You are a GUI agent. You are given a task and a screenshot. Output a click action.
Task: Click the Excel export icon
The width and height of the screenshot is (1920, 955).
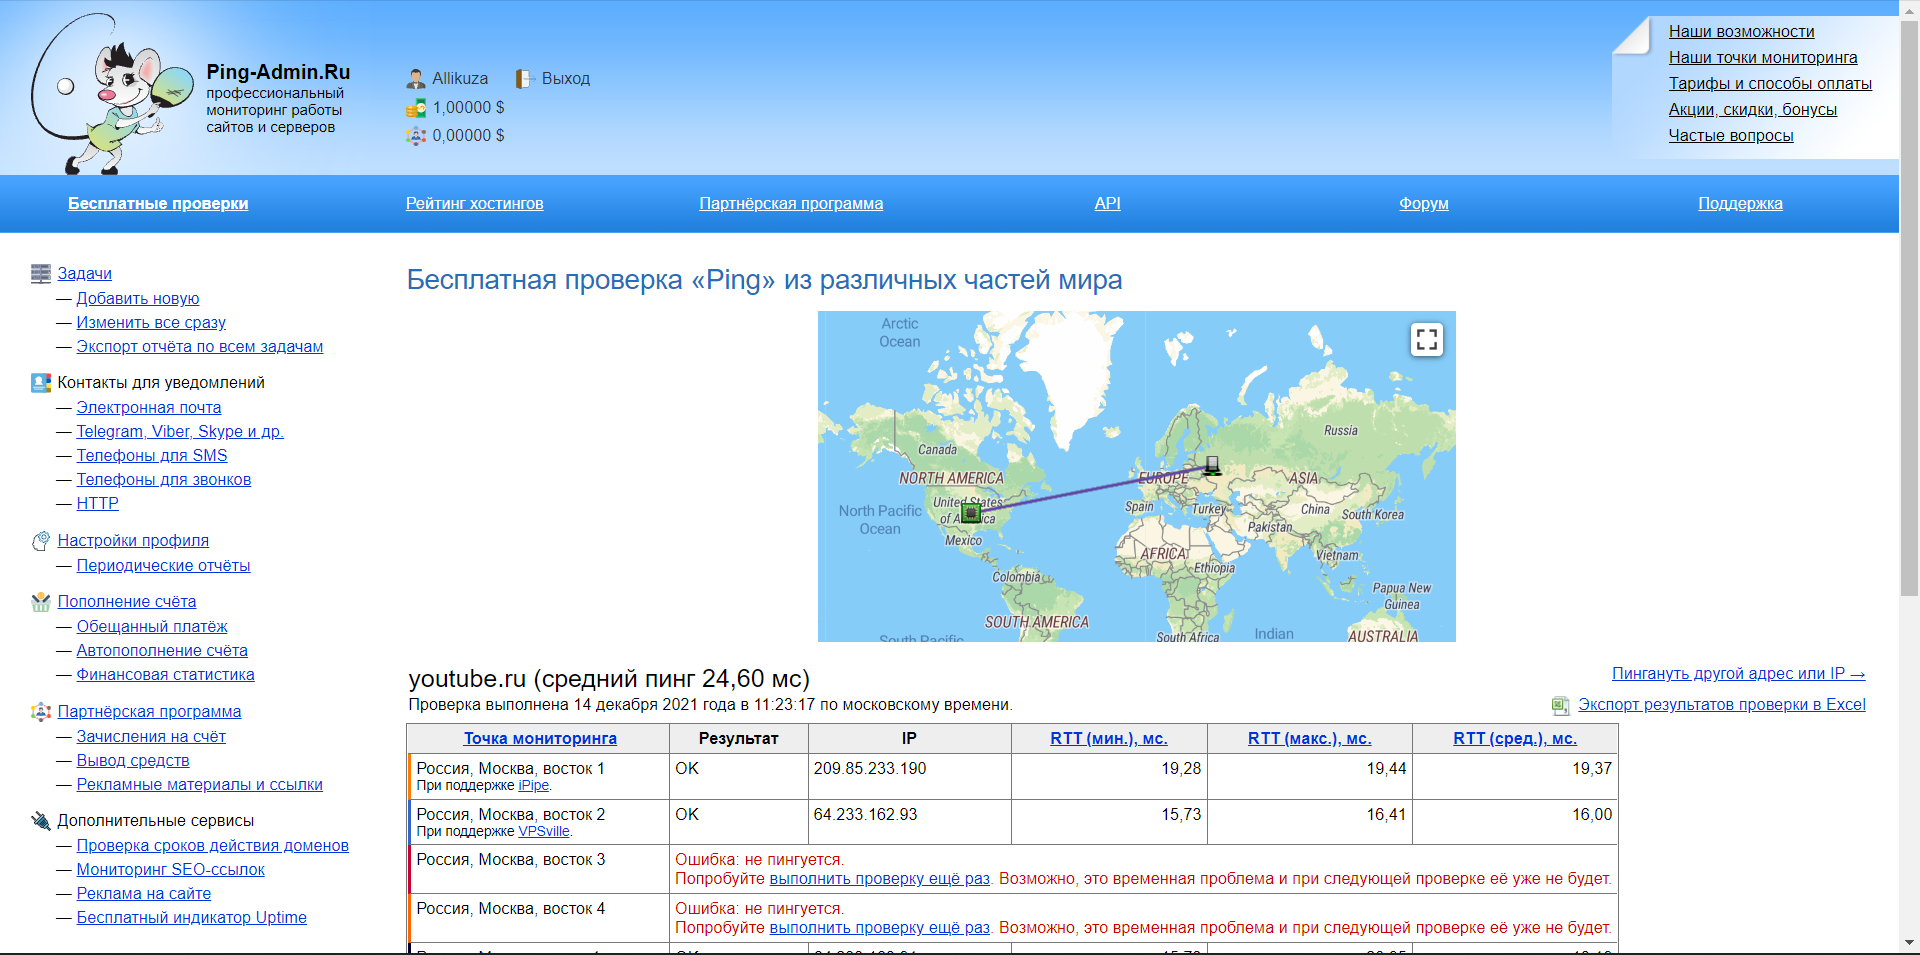point(1560,706)
